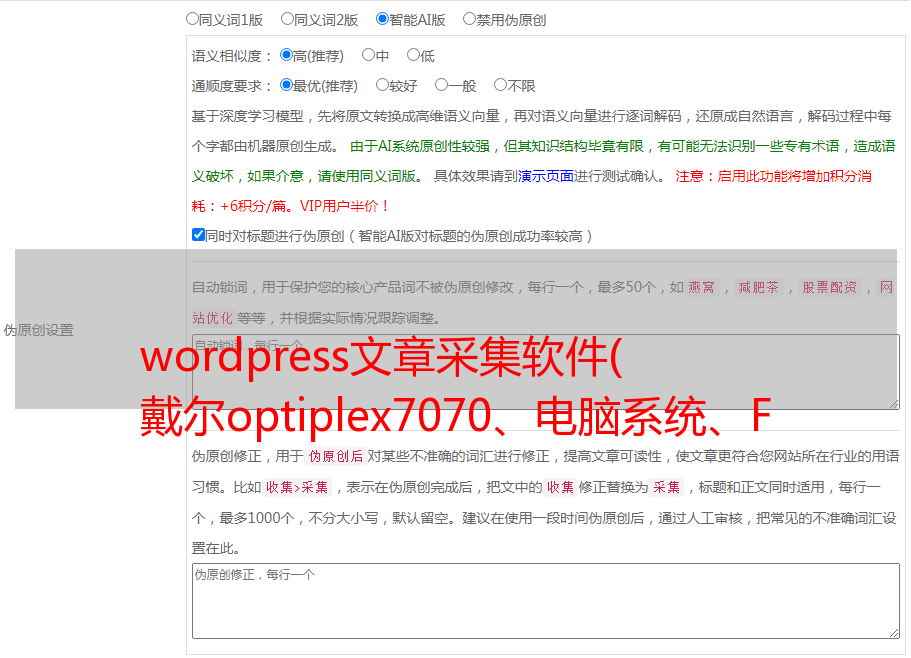This screenshot has height=658, width=911.
Task: Click the 伪原创设置 label
Action: coord(38,330)
